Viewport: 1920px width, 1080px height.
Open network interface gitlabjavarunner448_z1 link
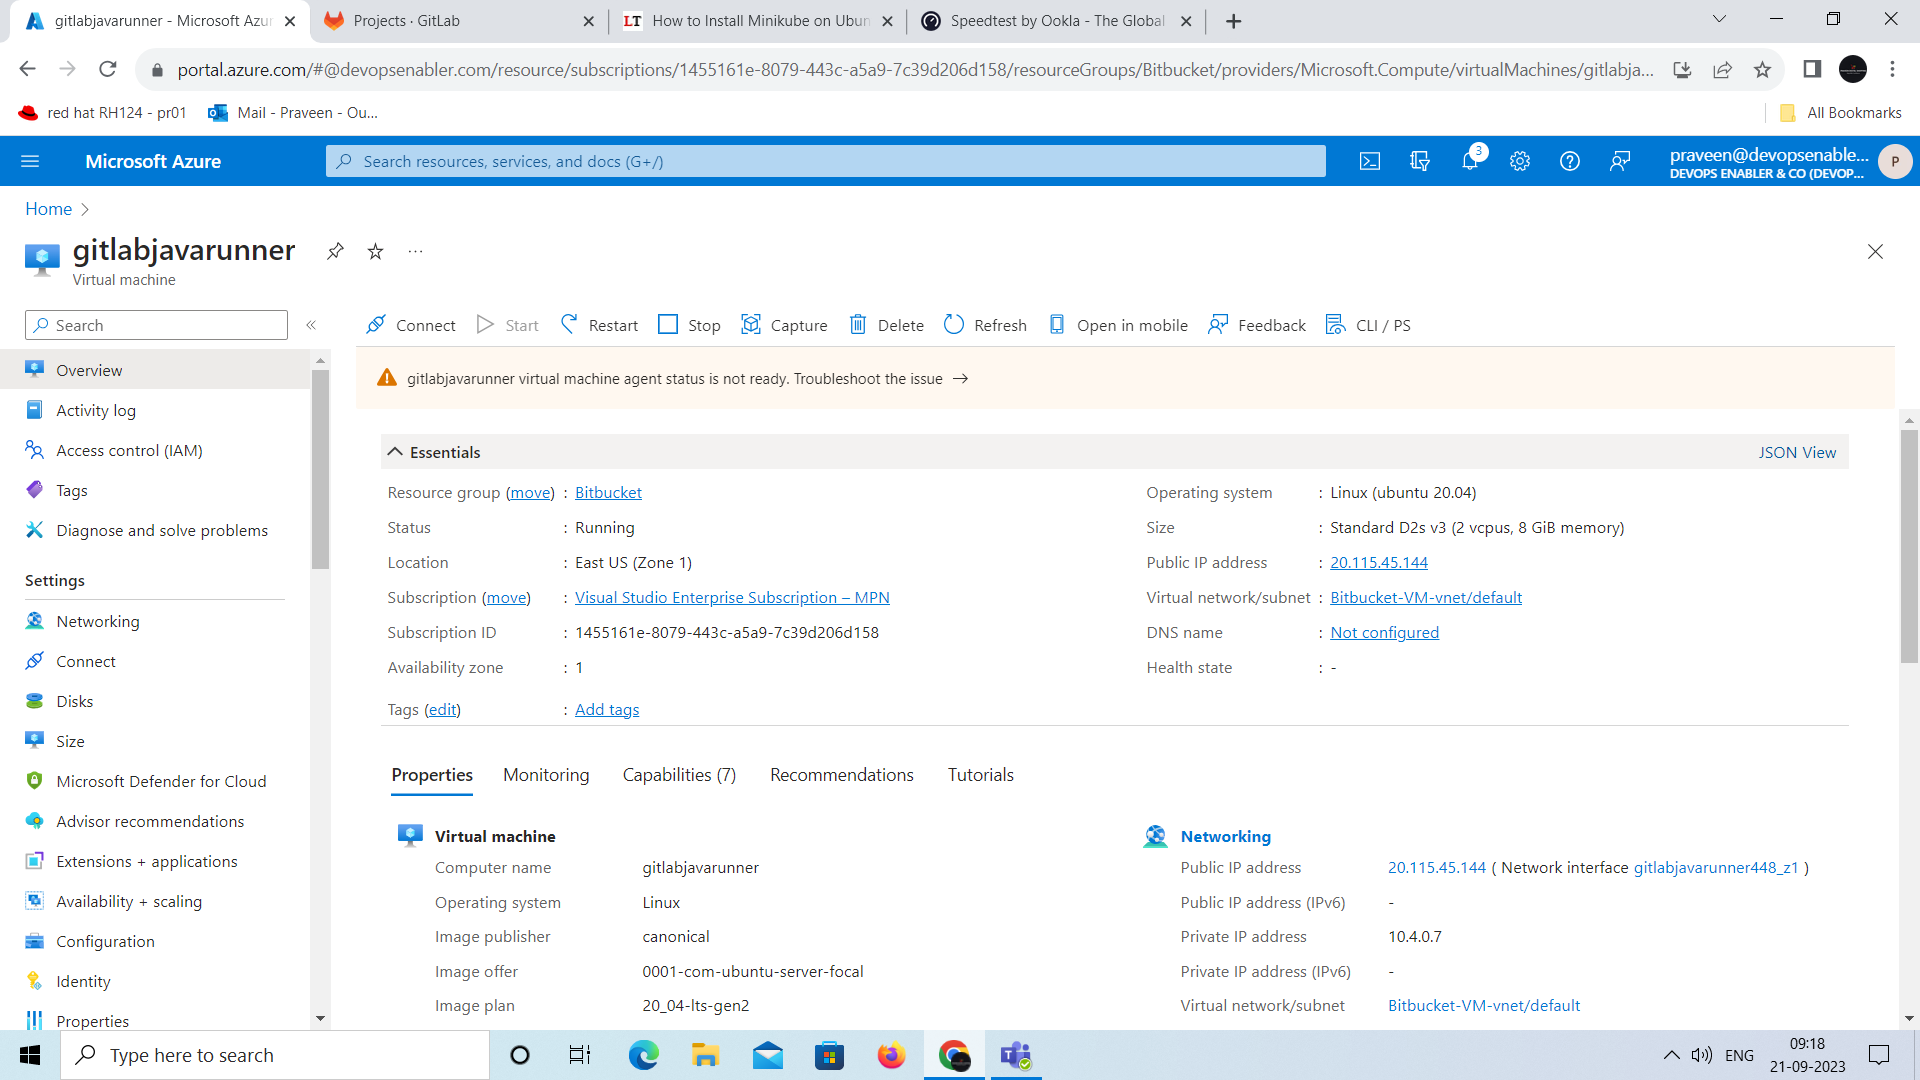(1715, 867)
